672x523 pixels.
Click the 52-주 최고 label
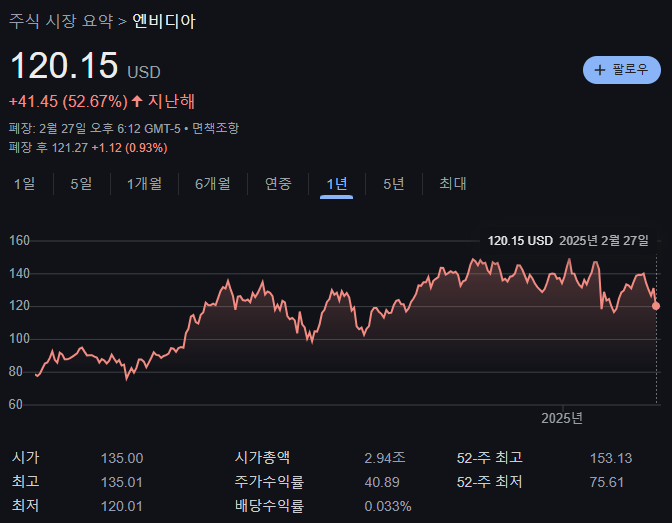(x=489, y=457)
